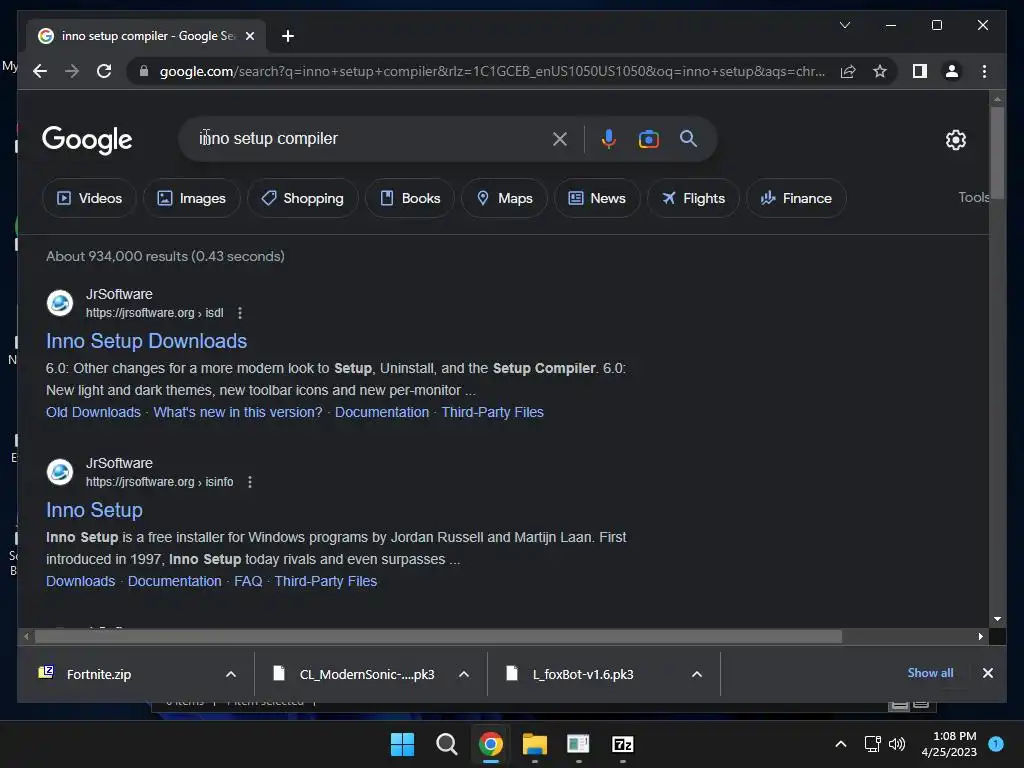Filter results to Flights
Screen dimensions: 1024x768
(693, 198)
